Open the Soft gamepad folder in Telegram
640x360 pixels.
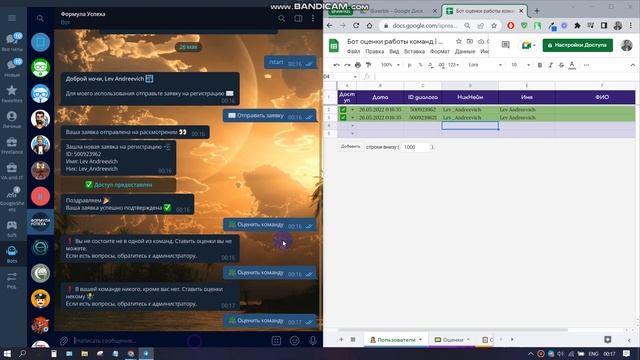click(12, 229)
